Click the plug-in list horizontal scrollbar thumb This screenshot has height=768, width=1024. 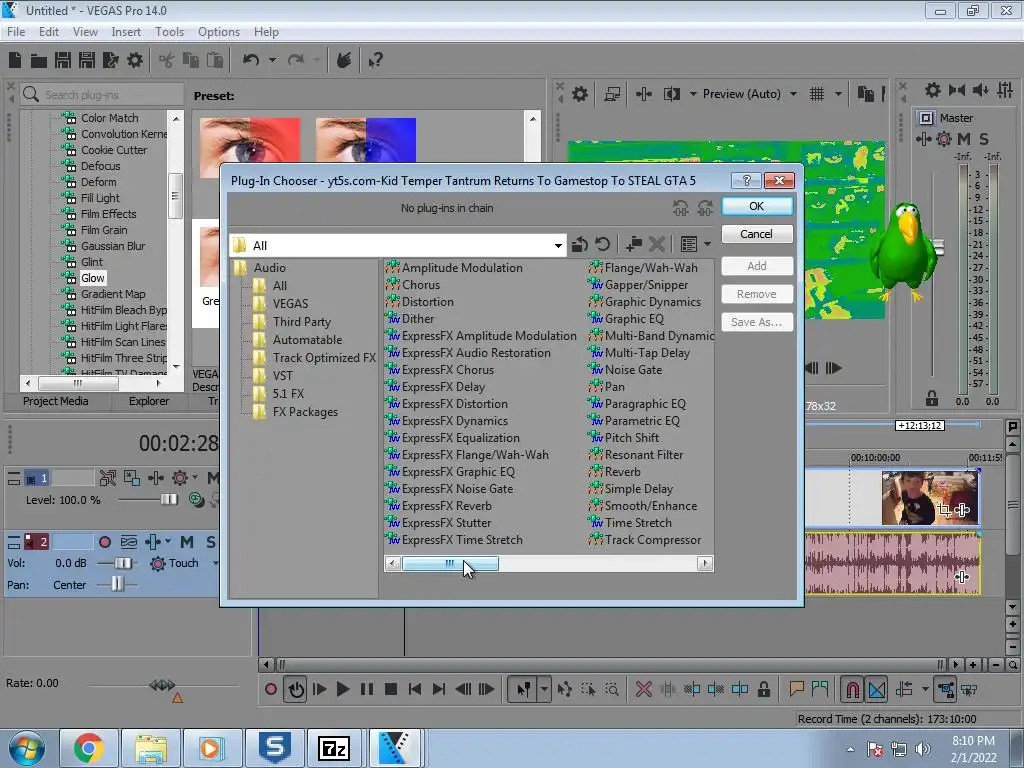coord(450,564)
